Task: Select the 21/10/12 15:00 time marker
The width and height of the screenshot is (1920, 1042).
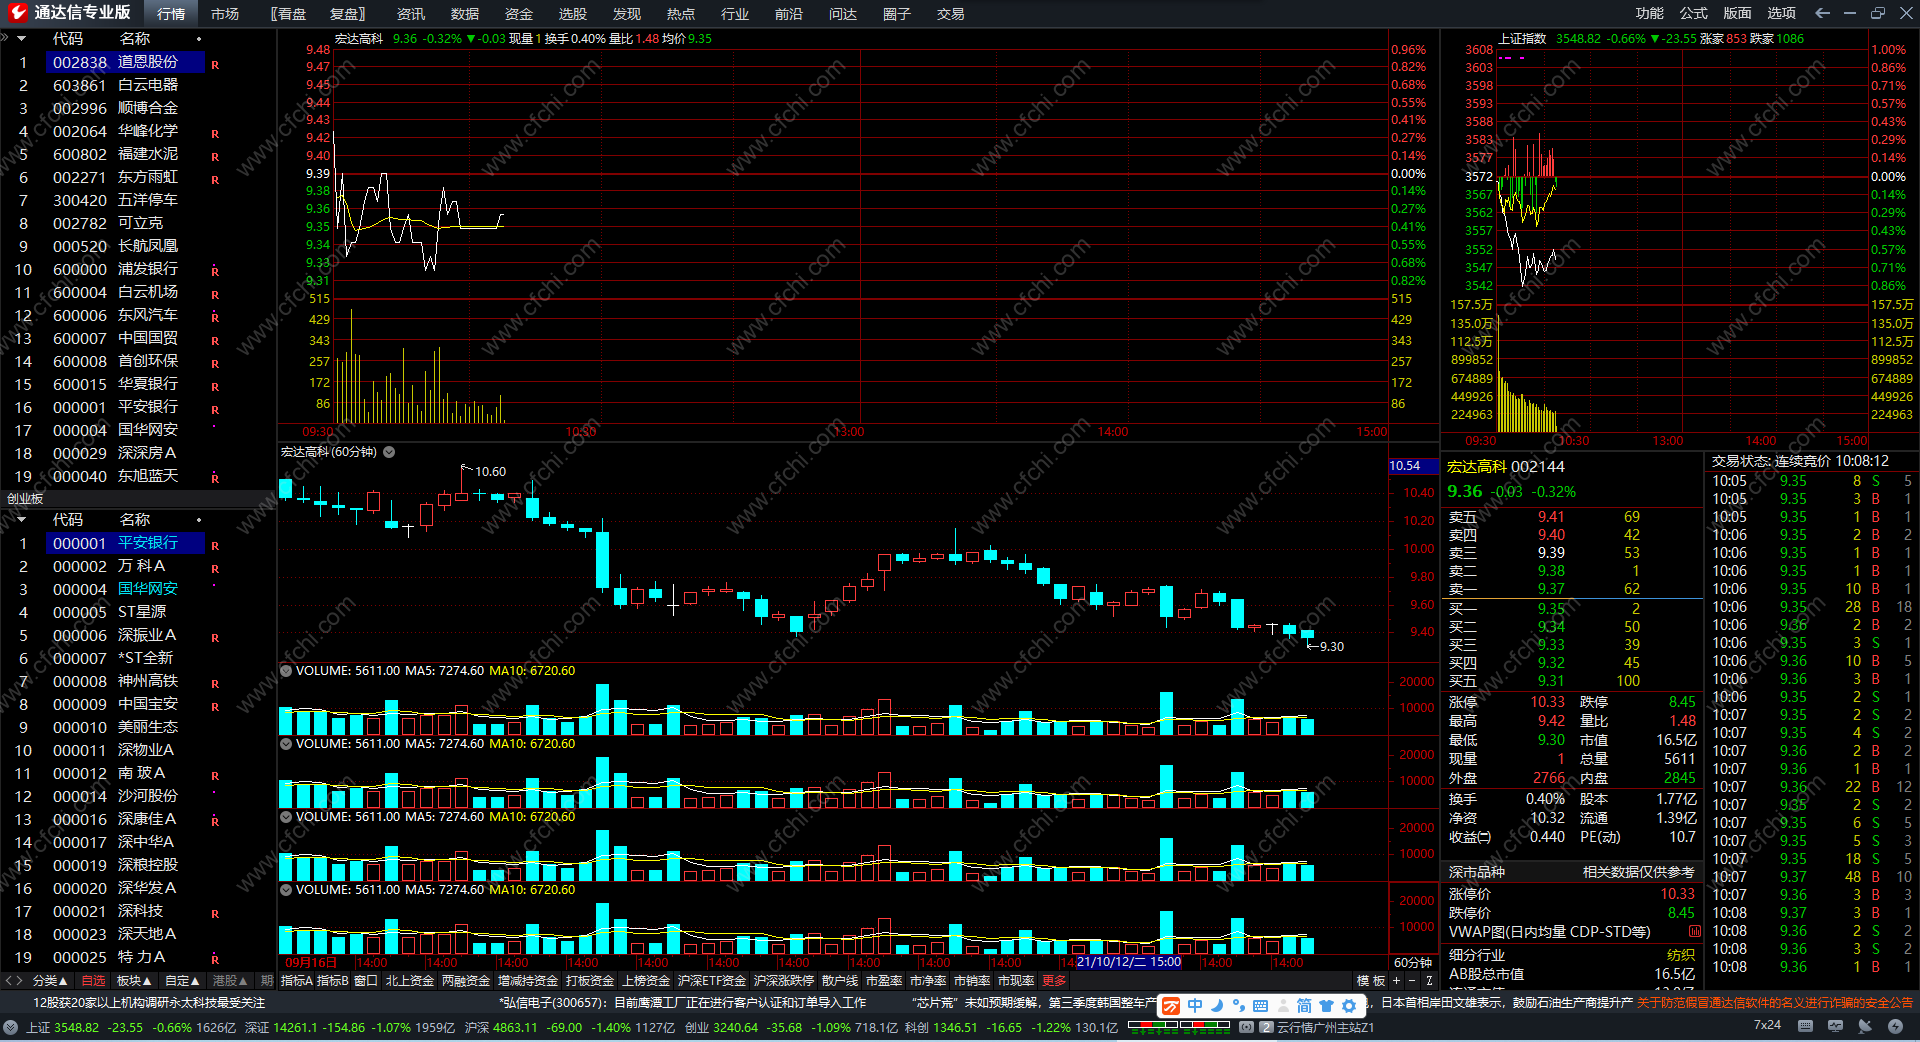Action: point(1129,963)
